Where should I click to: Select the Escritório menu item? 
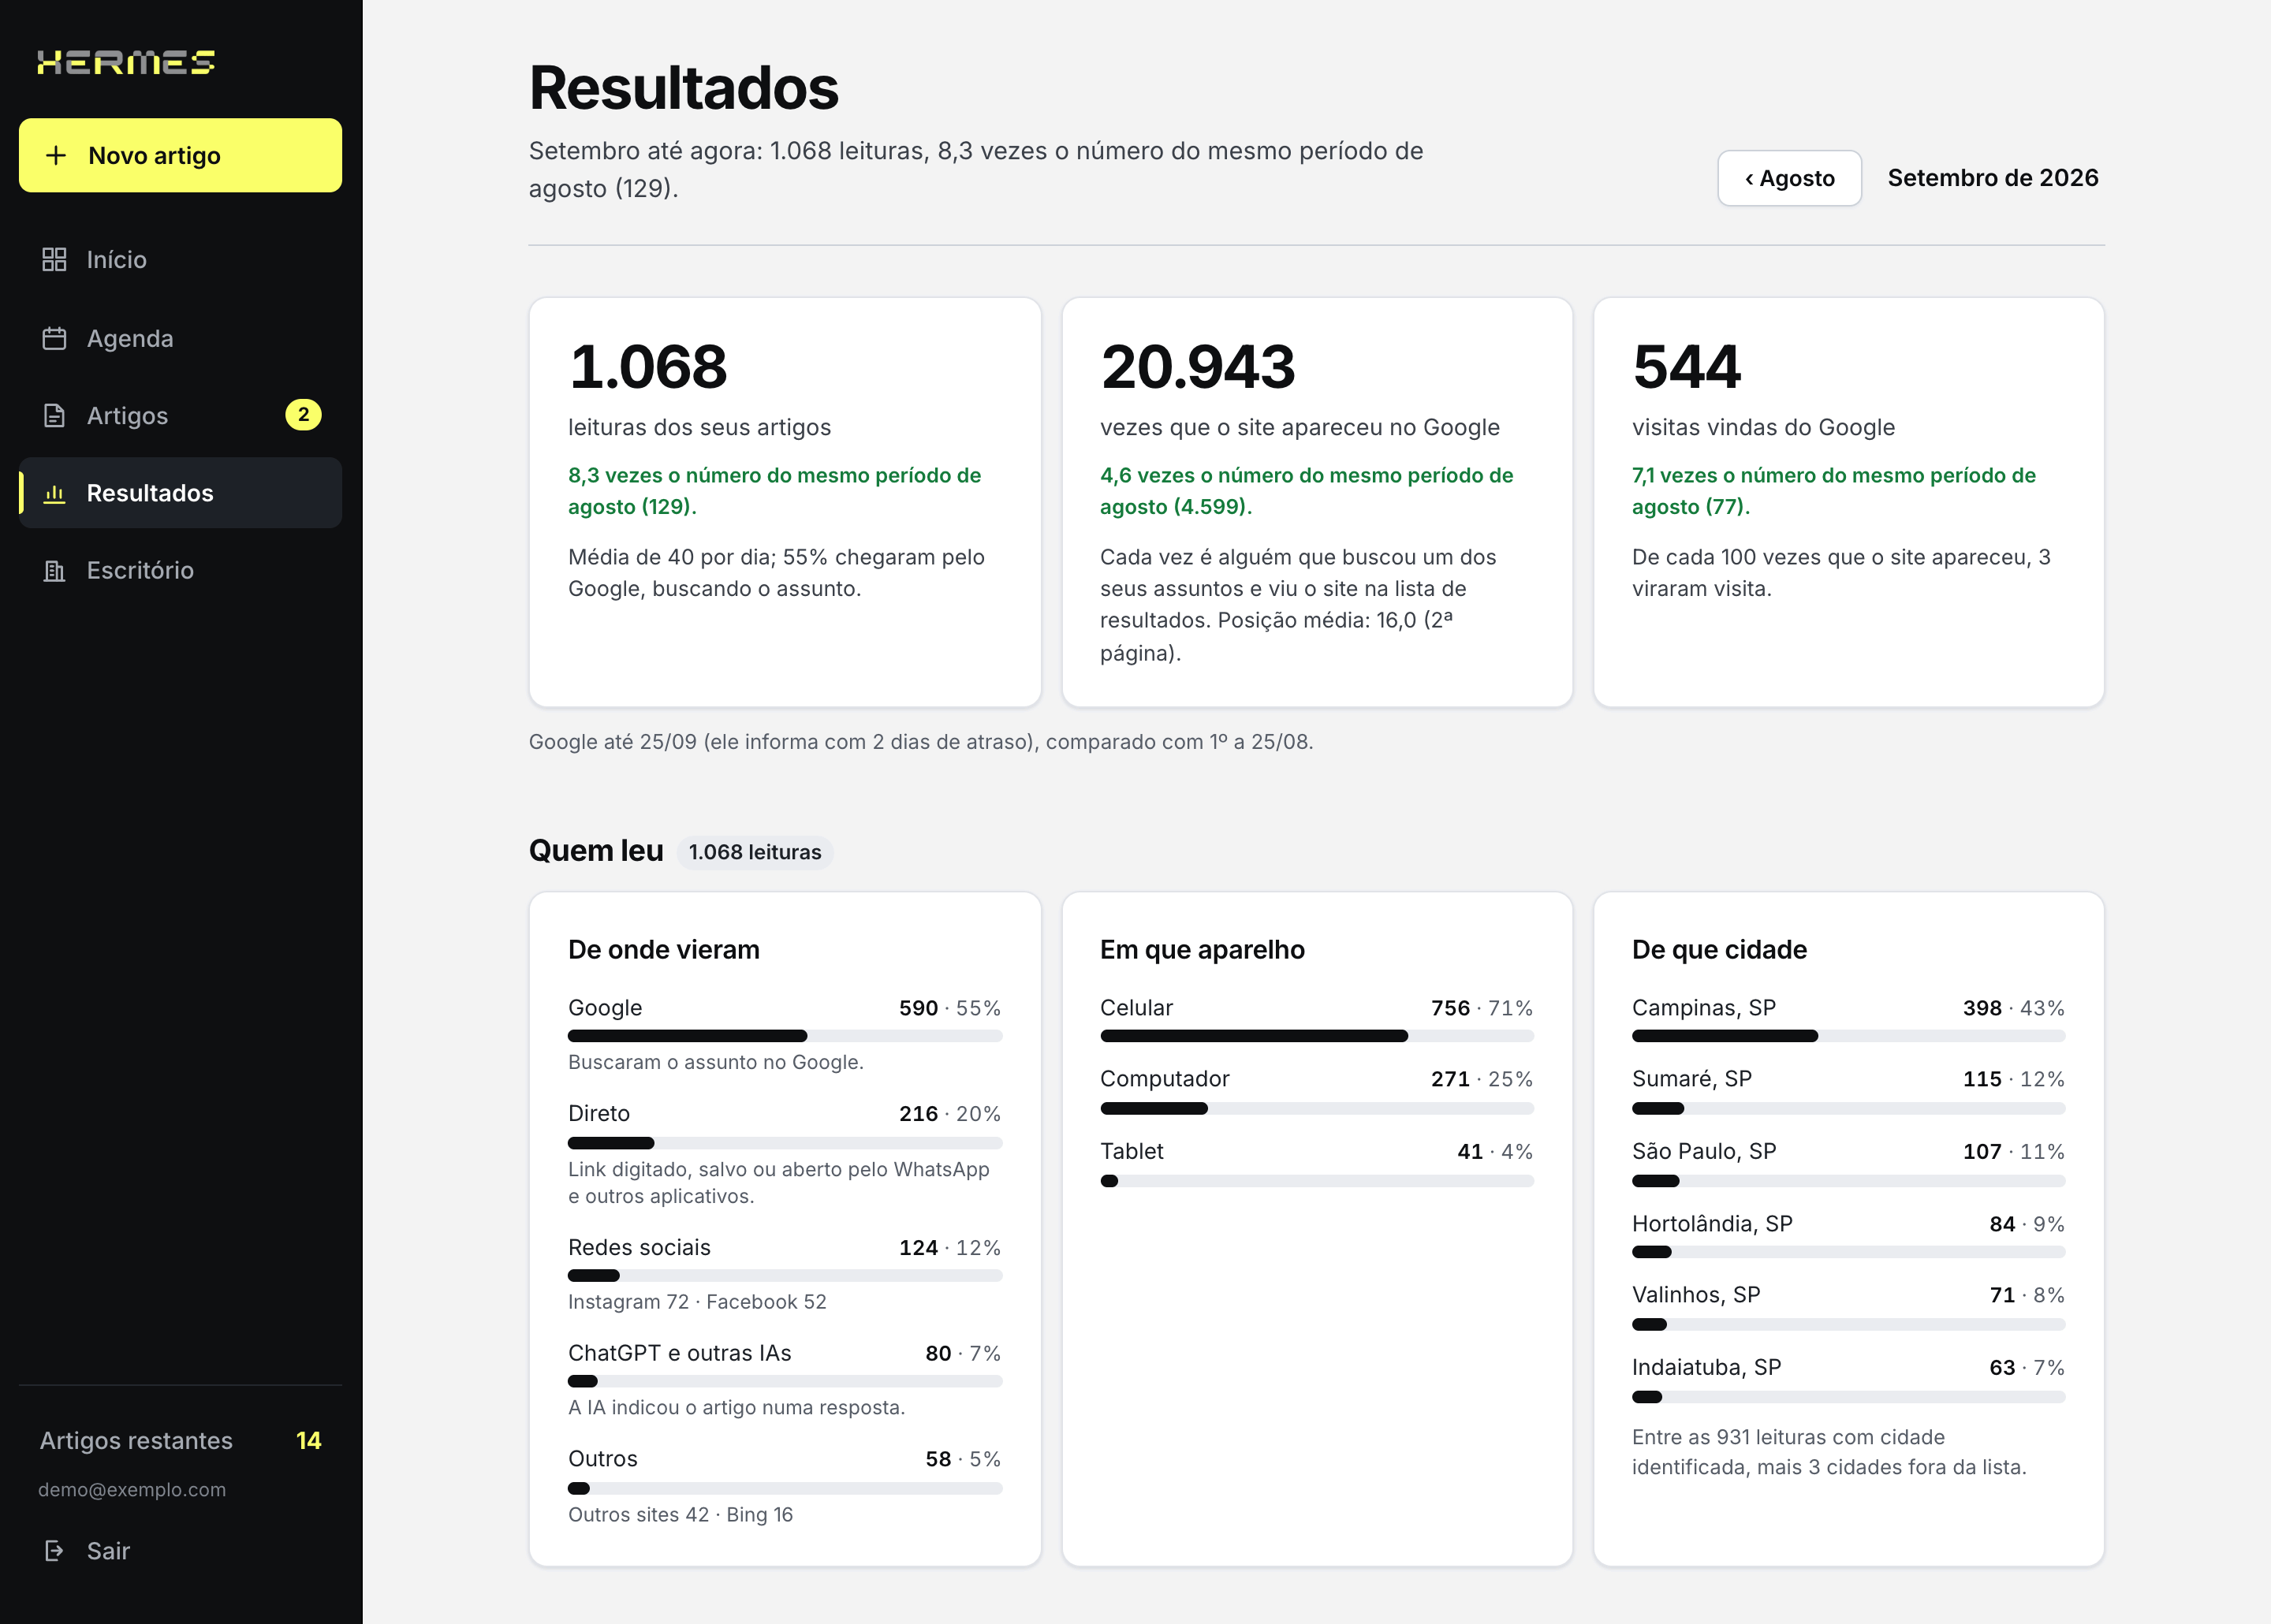[x=180, y=570]
